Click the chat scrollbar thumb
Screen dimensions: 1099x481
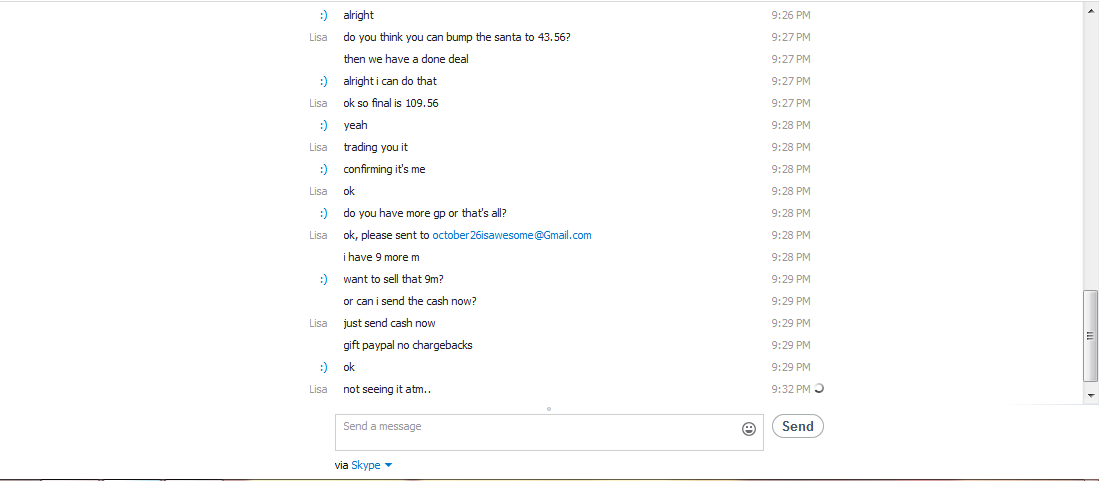(x=1091, y=335)
